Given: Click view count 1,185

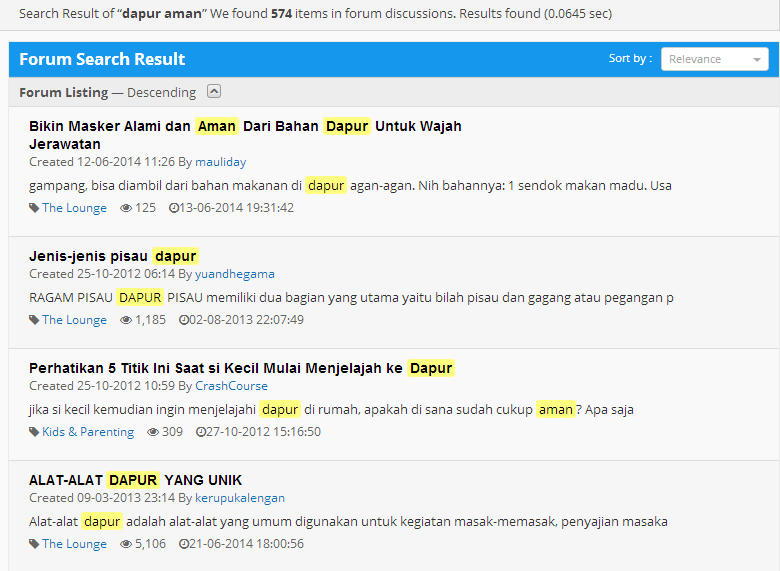Looking at the screenshot, I should pyautogui.click(x=150, y=319).
